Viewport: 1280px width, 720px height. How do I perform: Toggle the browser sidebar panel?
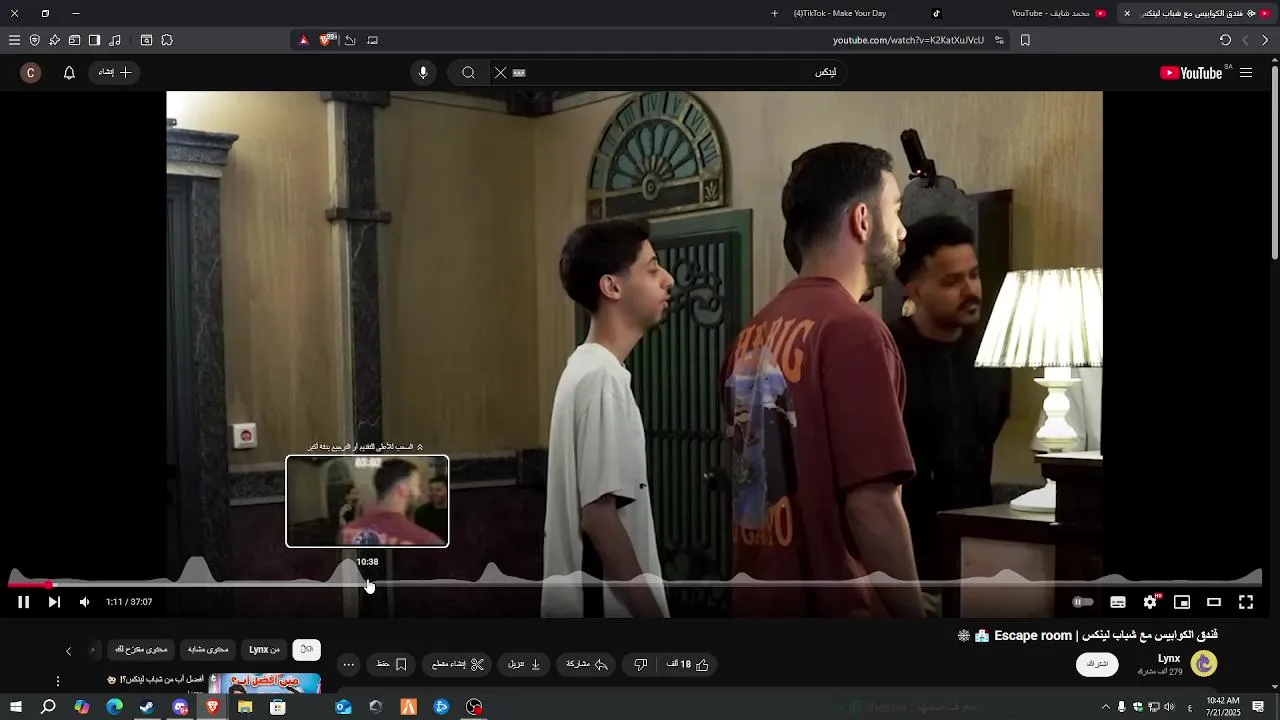(x=94, y=40)
